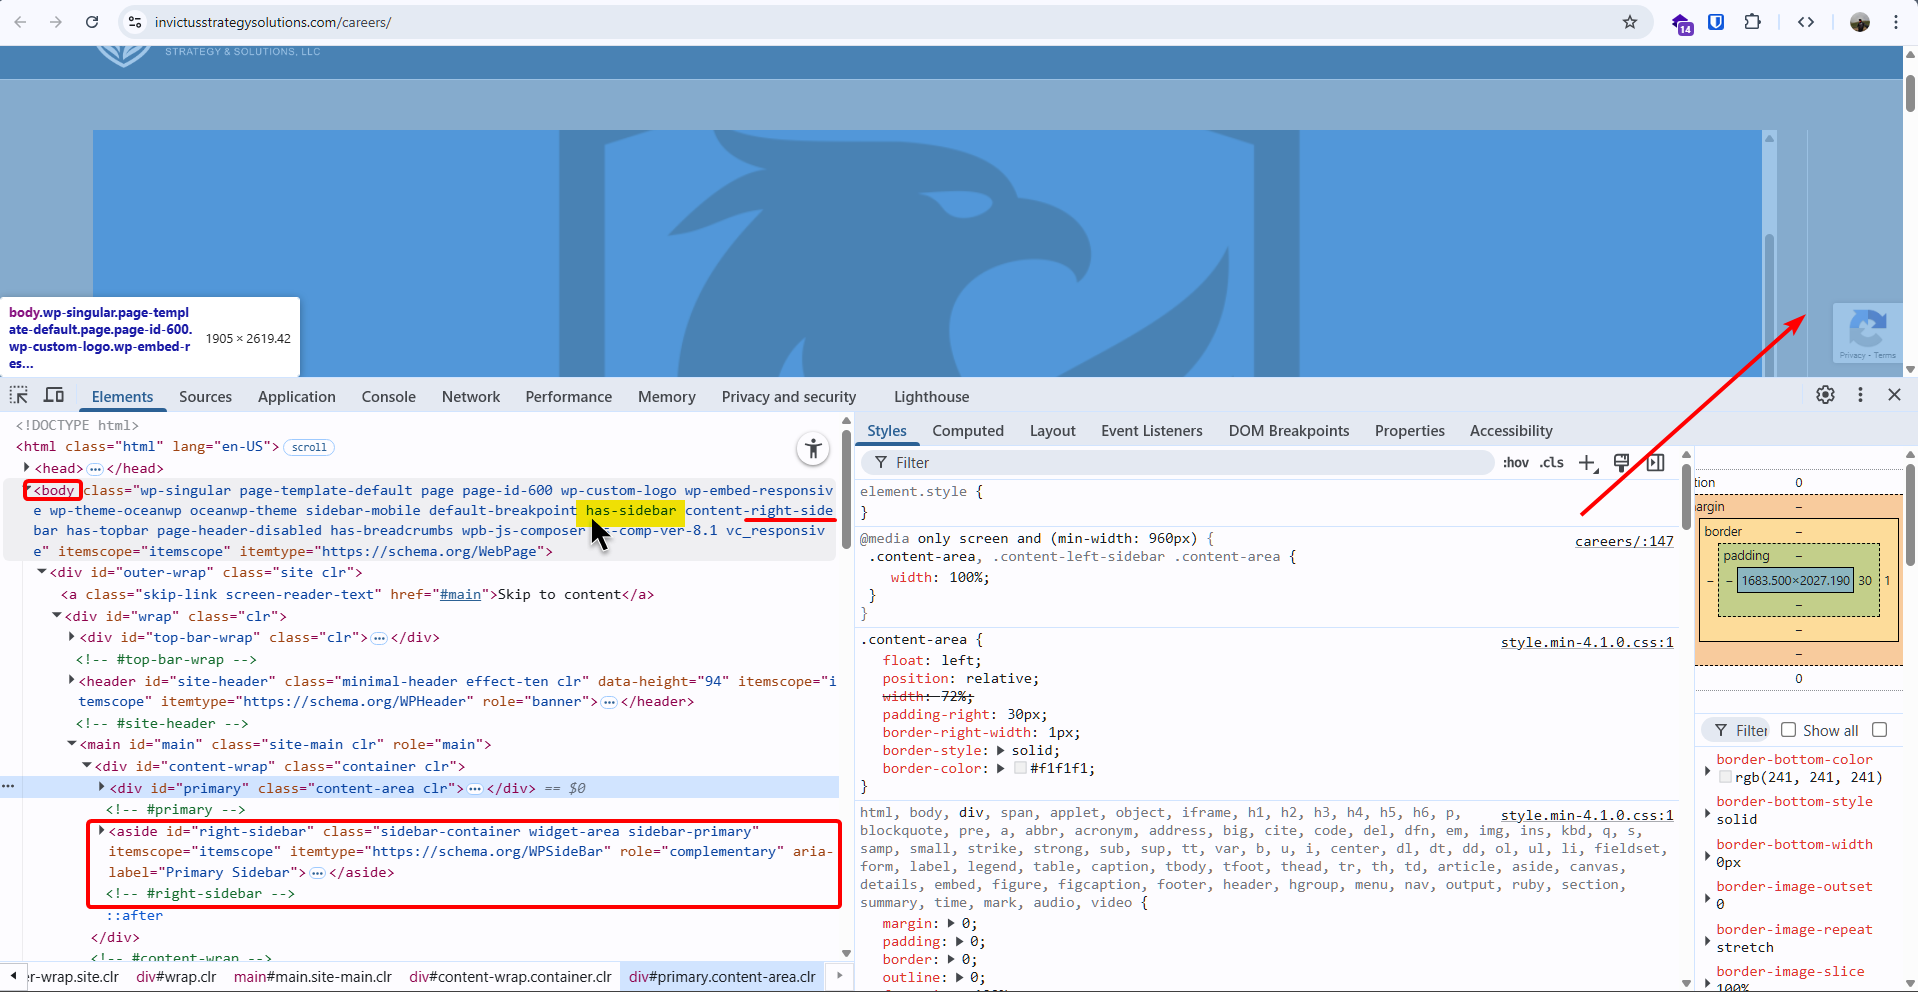Switch to the Lighthouse tab
Viewport: 1918px width, 992px height.
click(931, 396)
